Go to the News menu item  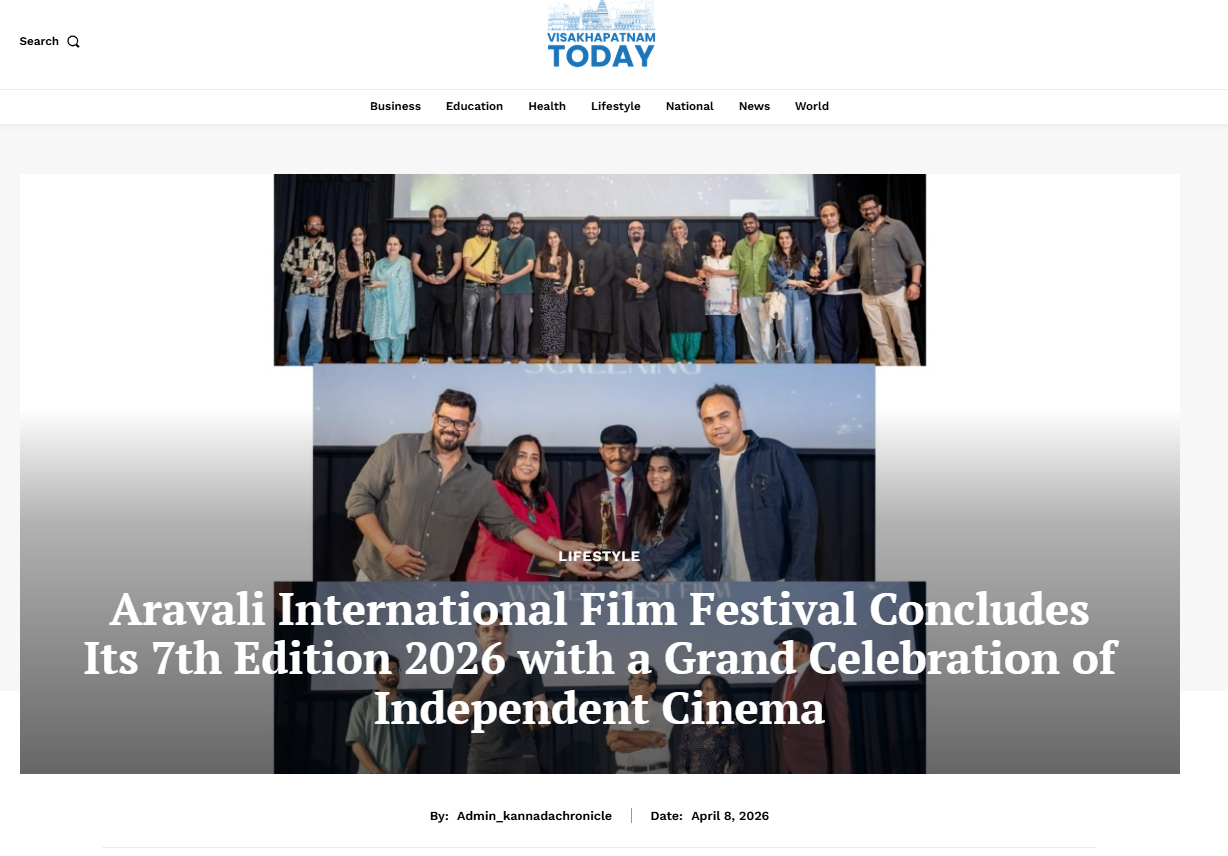[x=754, y=106]
